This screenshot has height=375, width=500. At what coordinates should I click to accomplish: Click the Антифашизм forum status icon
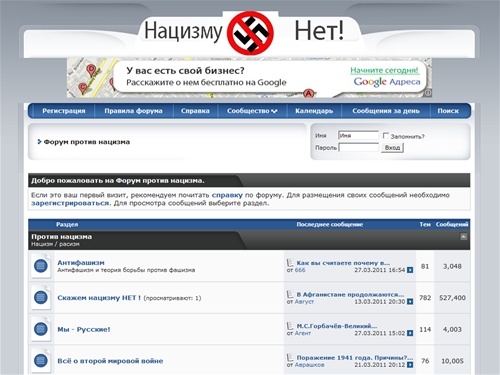point(41,266)
